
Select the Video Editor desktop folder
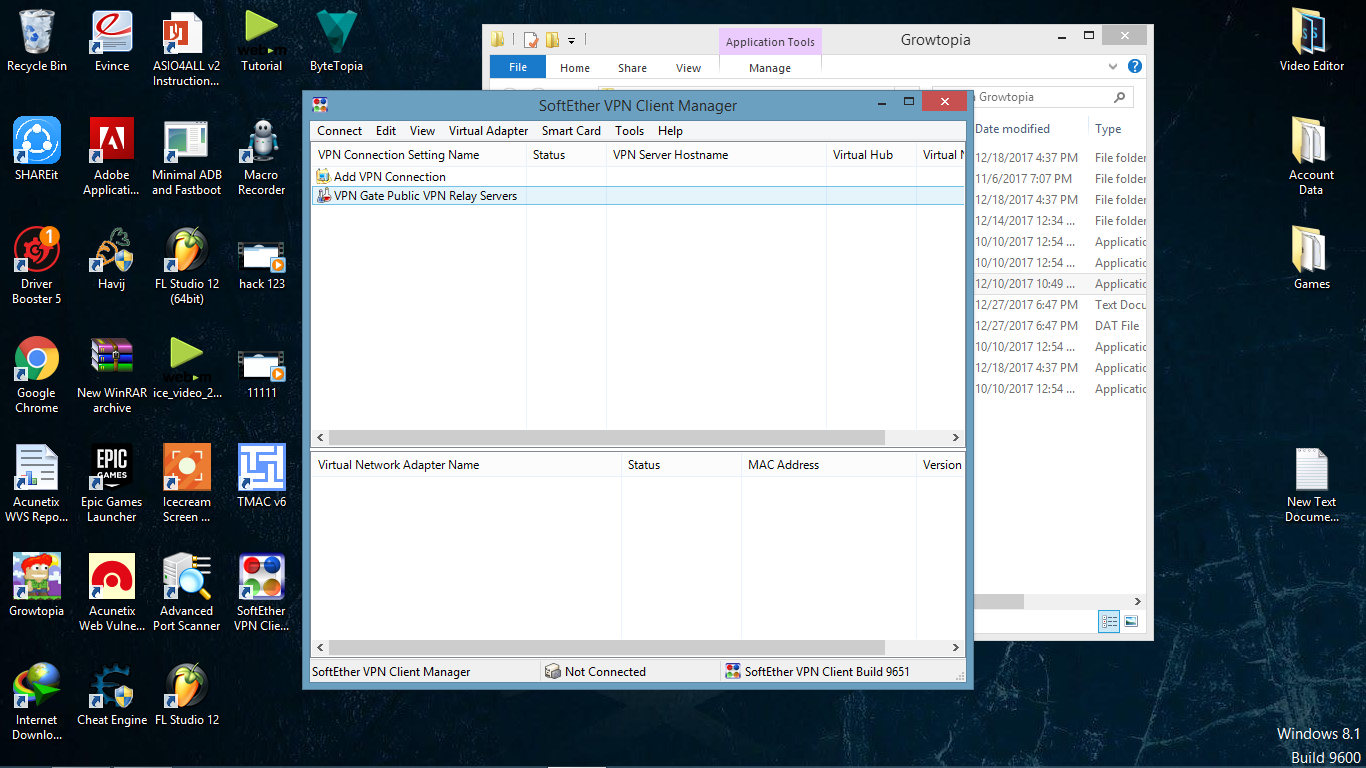pos(1311,41)
